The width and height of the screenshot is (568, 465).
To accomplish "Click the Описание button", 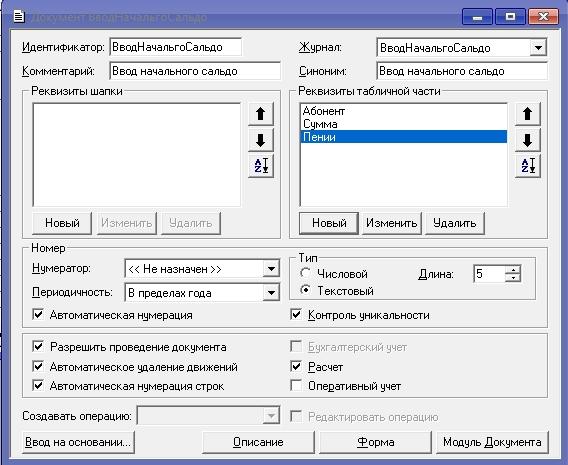I will click(x=258, y=442).
